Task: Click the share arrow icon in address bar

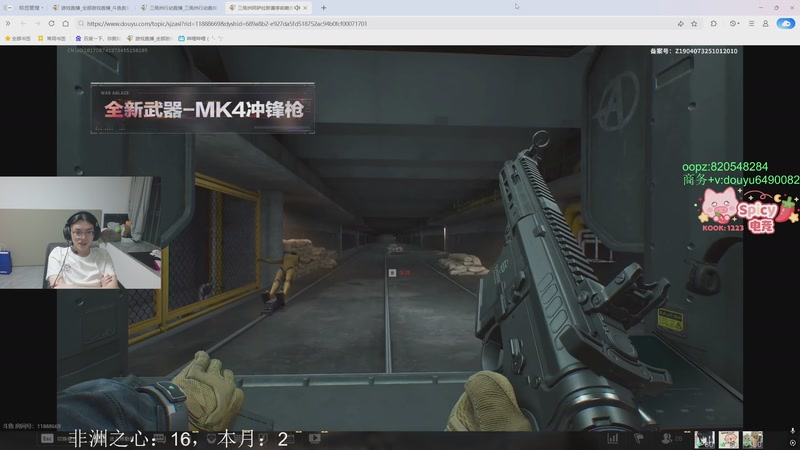Action: (x=681, y=23)
